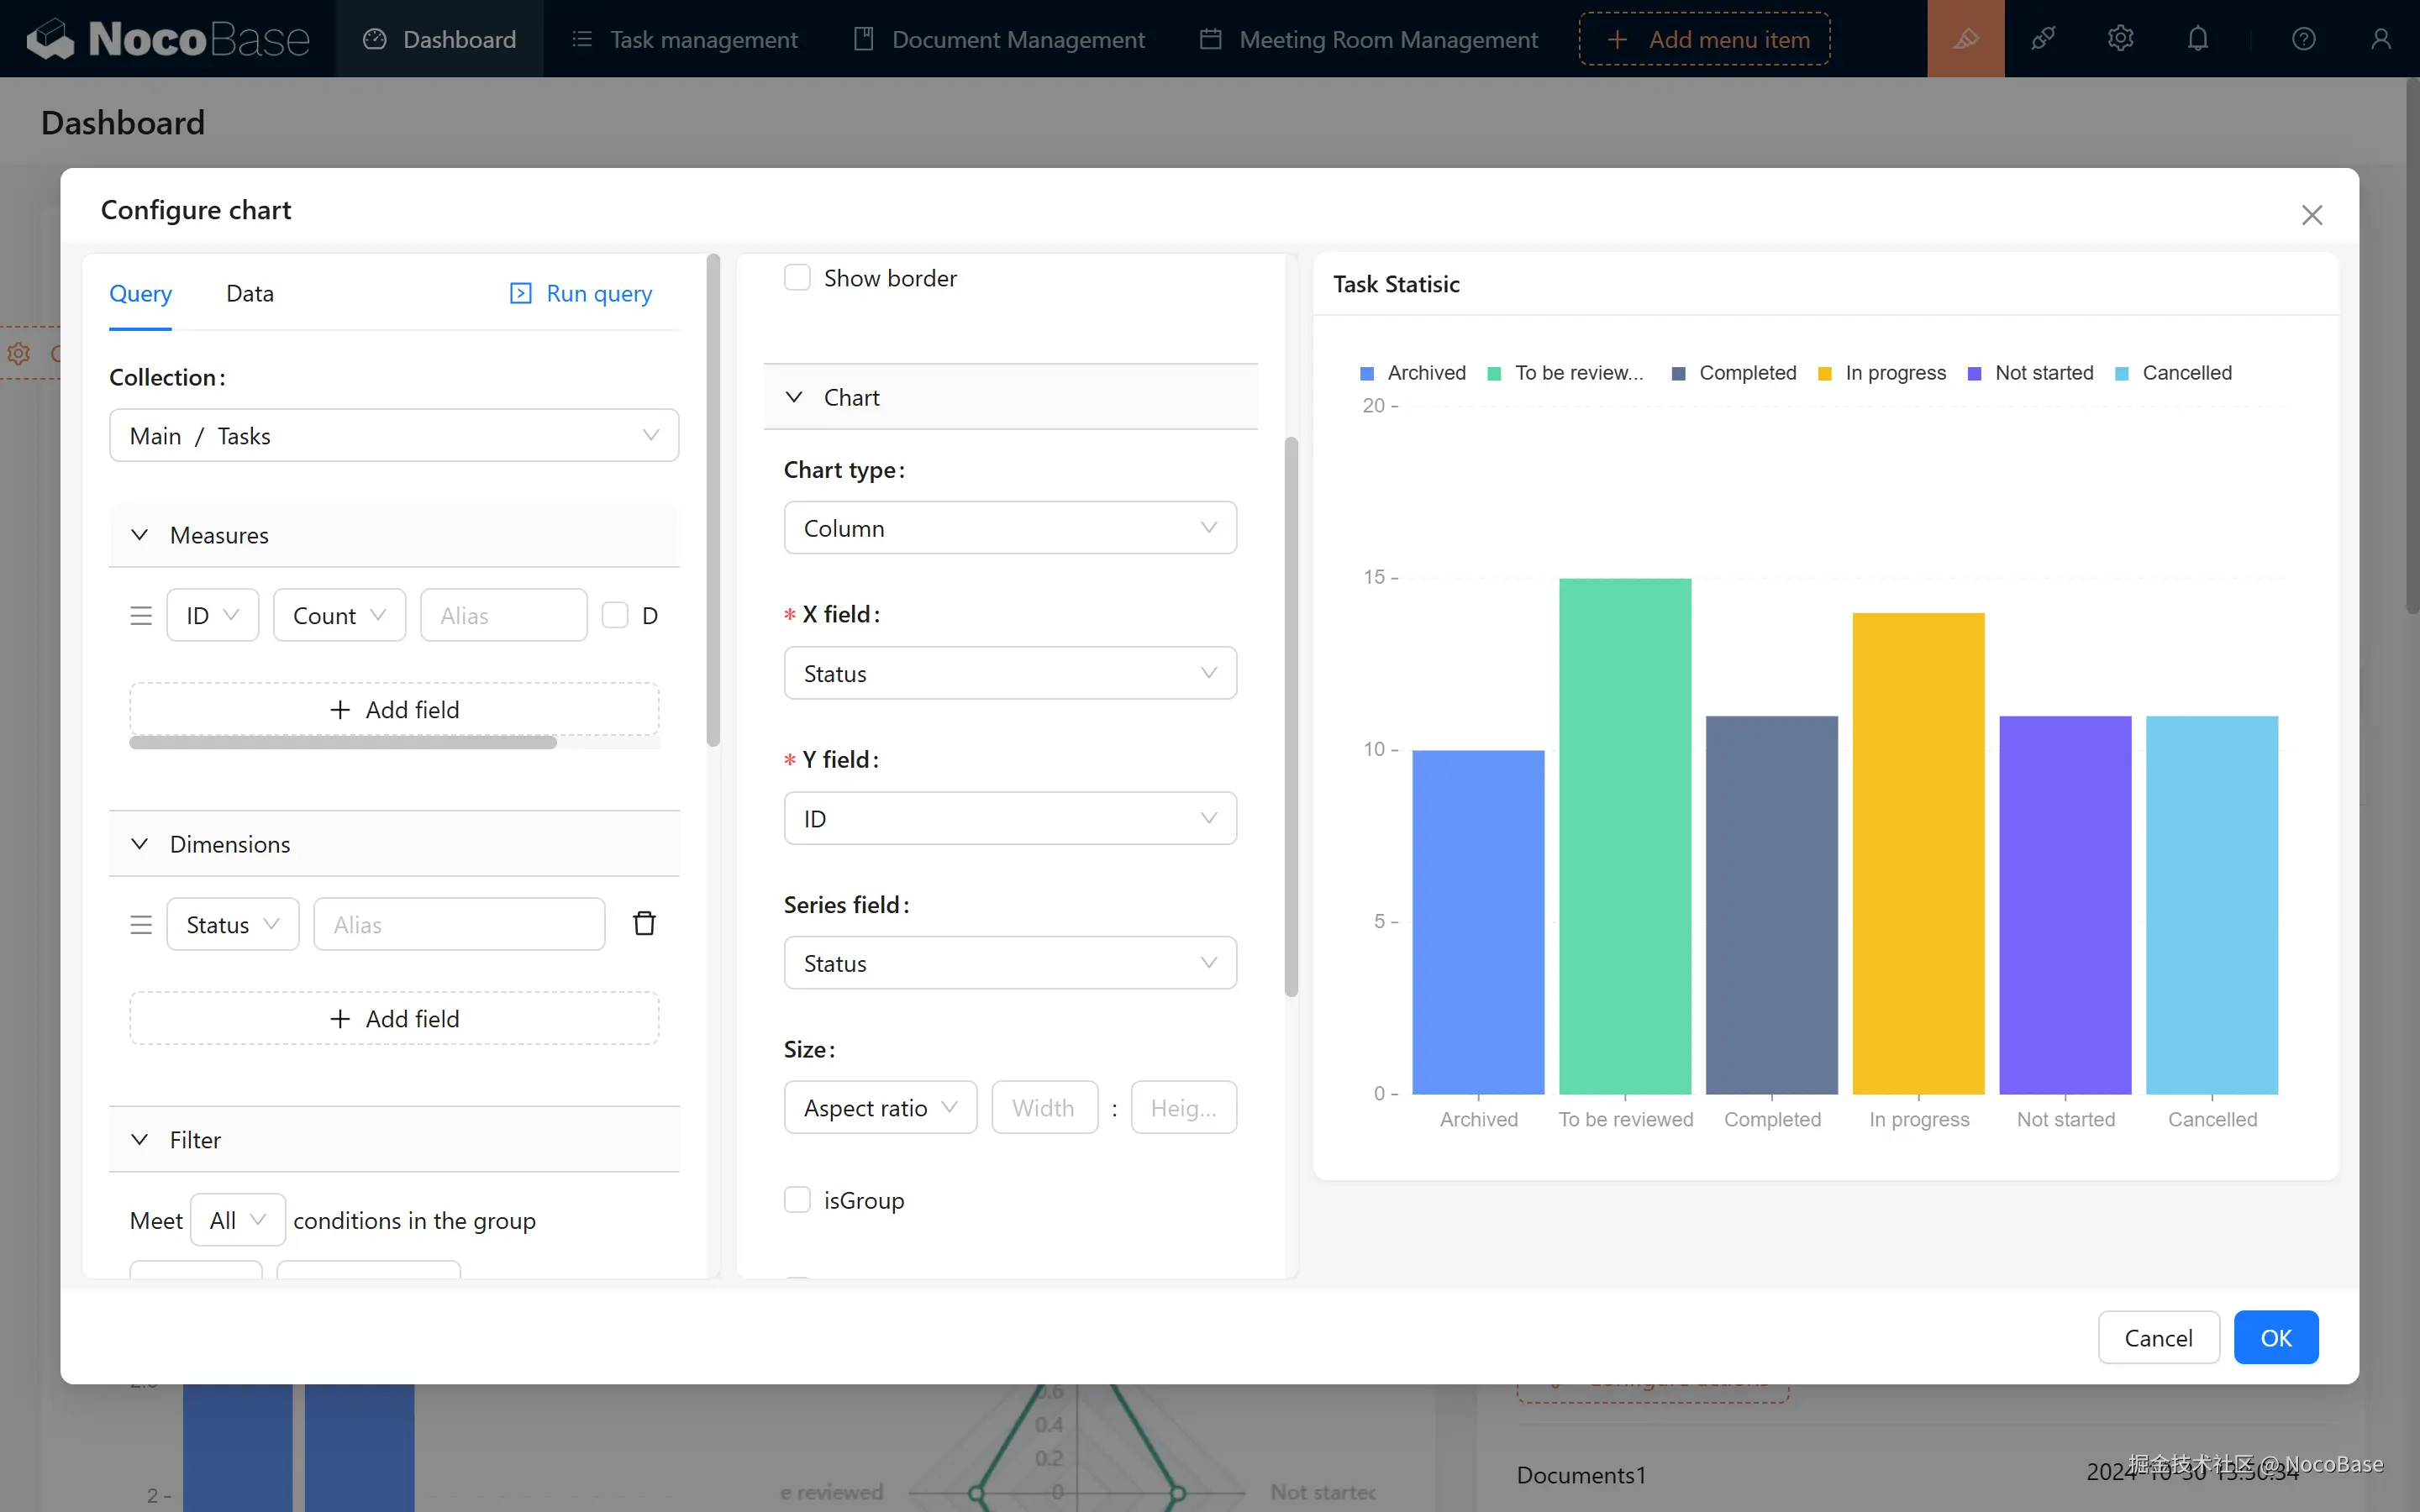This screenshot has width=2420, height=1512.
Task: Open the settings gear in top bar
Action: [2120, 39]
